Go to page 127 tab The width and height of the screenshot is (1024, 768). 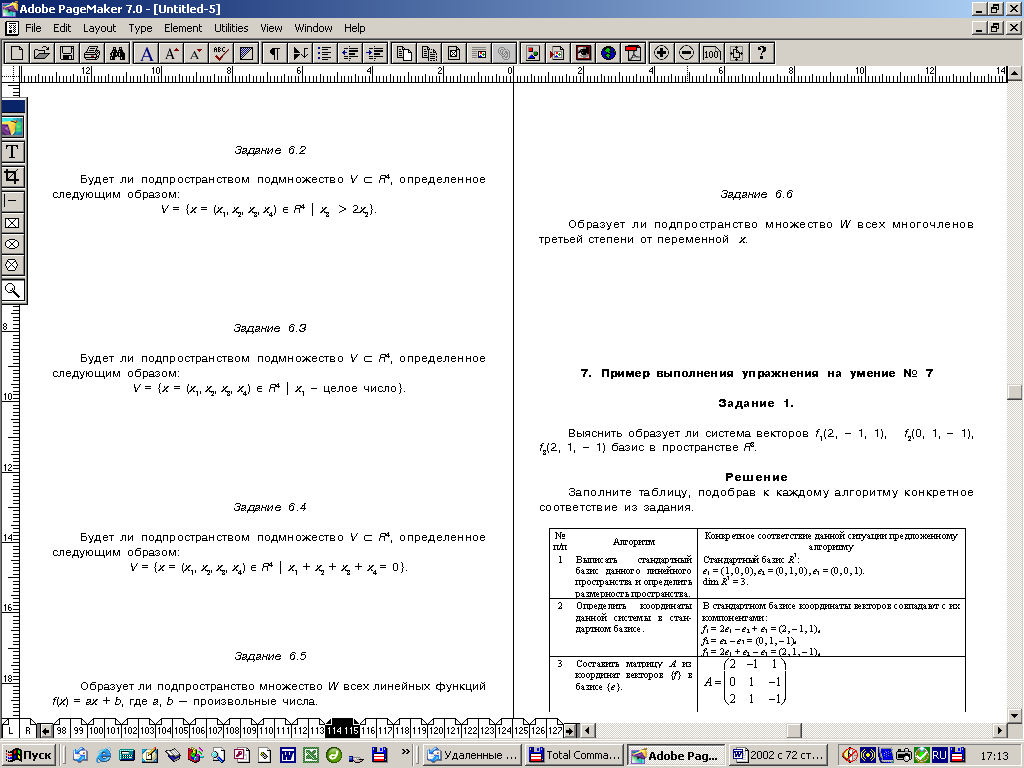click(555, 730)
